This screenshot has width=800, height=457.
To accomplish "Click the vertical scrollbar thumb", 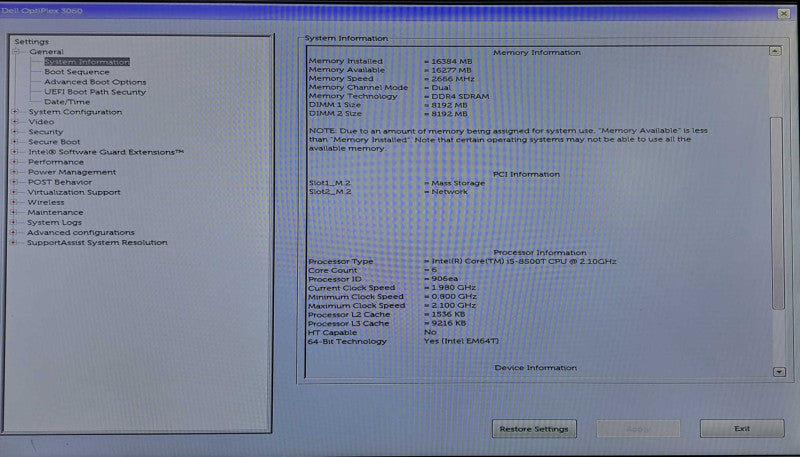I will pyautogui.click(x=777, y=213).
